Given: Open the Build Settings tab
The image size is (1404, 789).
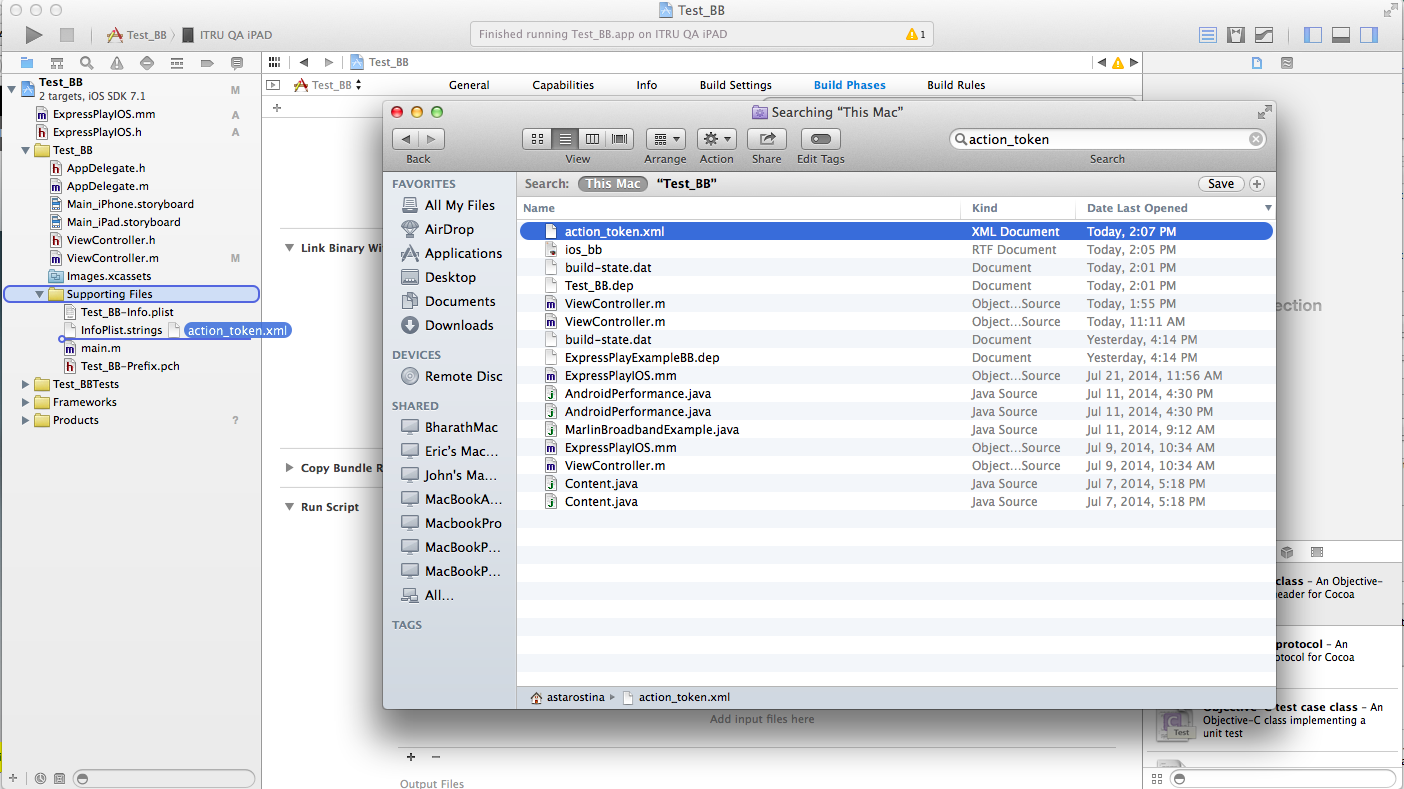Looking at the screenshot, I should (735, 85).
